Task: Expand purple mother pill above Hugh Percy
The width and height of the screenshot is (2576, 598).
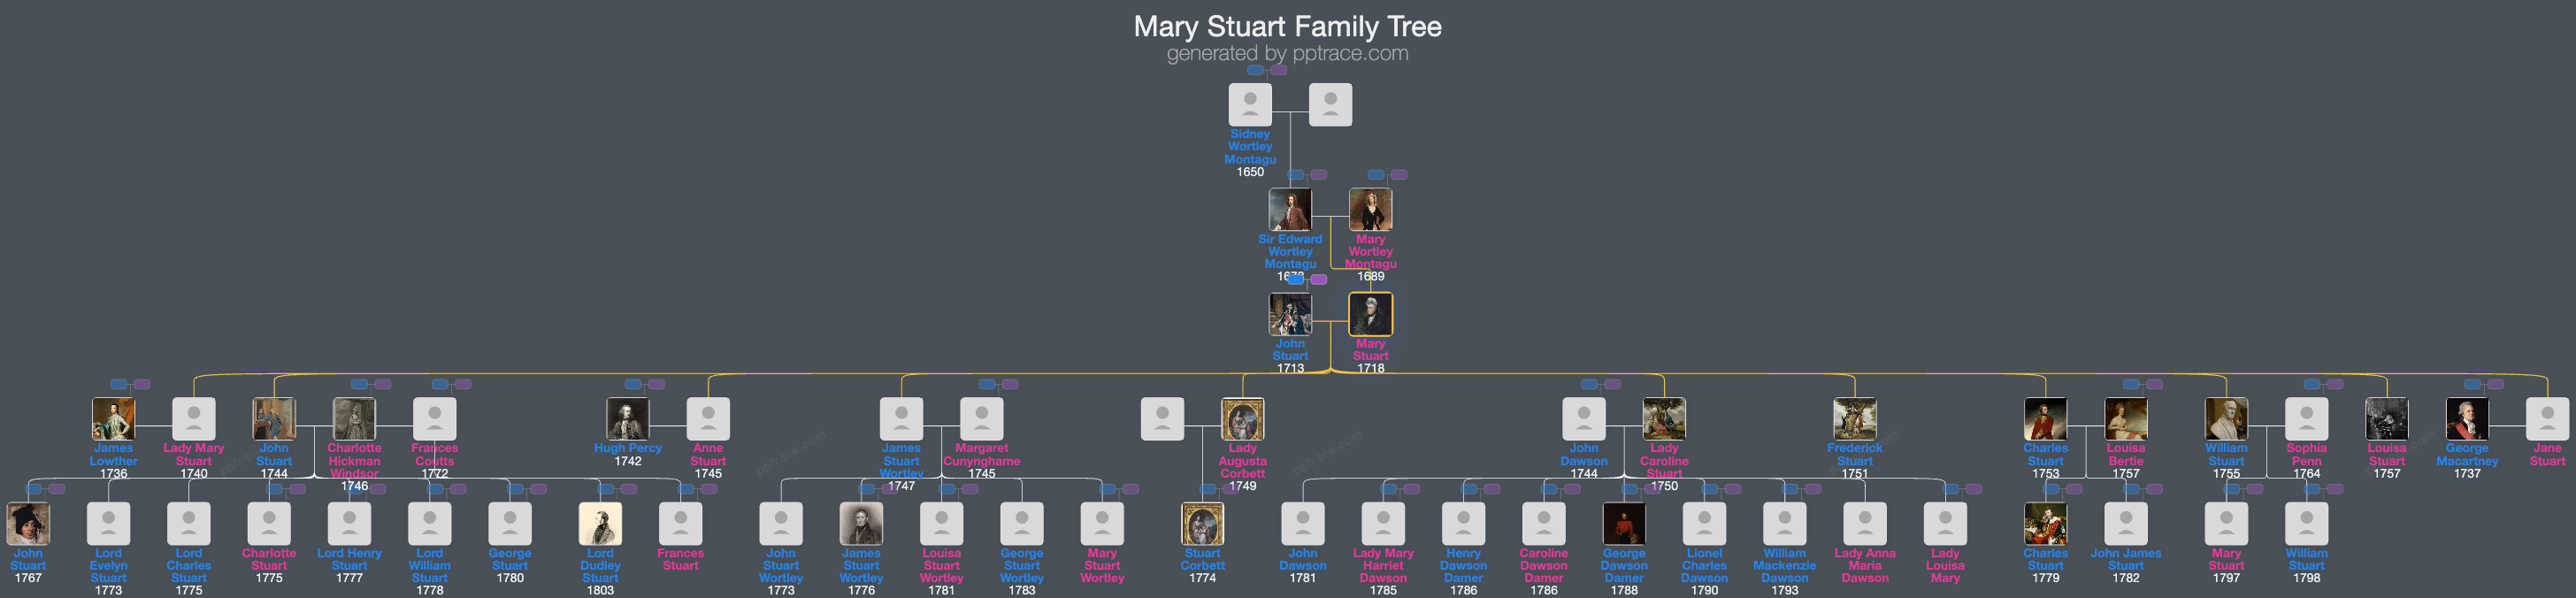Action: 656,384
